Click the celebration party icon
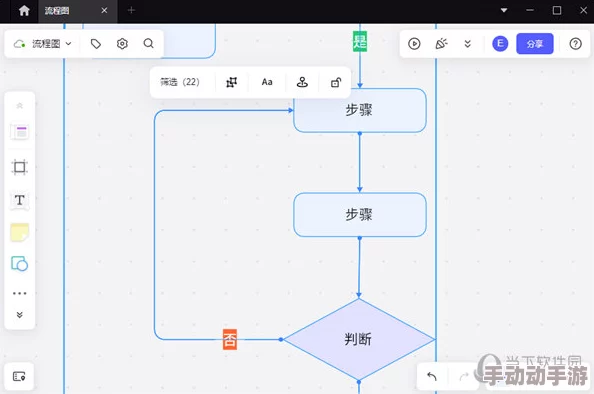The width and height of the screenshot is (594, 394). (x=441, y=44)
